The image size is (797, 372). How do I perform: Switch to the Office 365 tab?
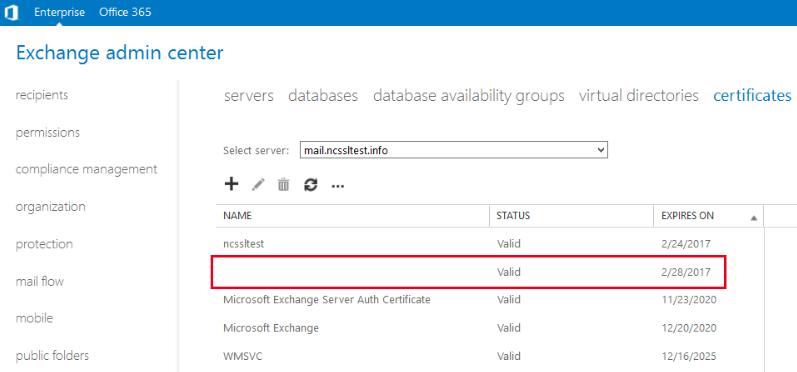pyautogui.click(x=125, y=12)
